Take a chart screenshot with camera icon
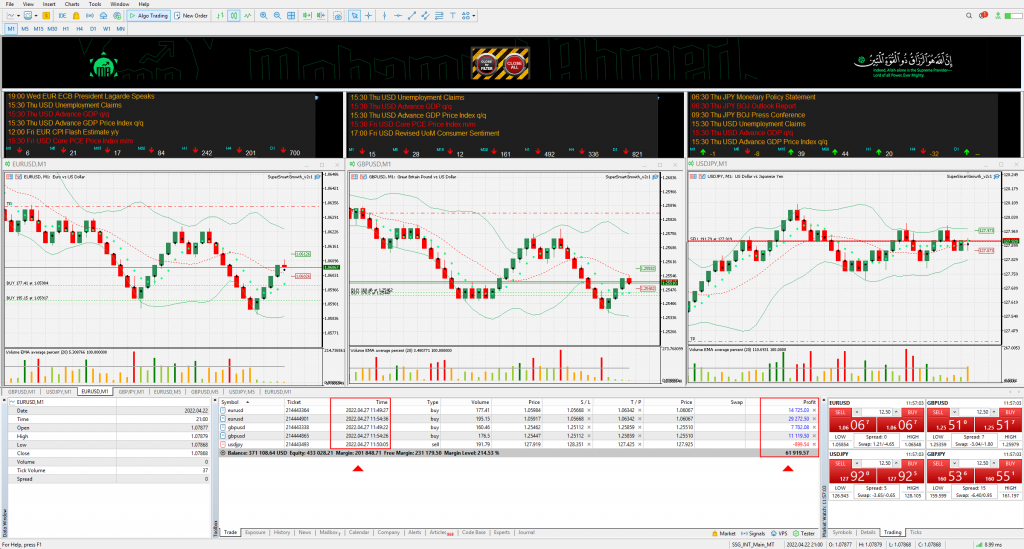This screenshot has width=1024, height=549. tap(338, 16)
